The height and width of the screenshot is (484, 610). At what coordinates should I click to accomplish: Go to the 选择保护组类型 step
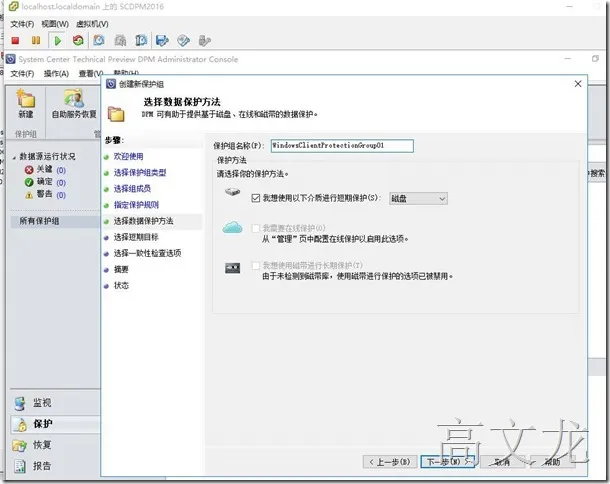pos(140,173)
